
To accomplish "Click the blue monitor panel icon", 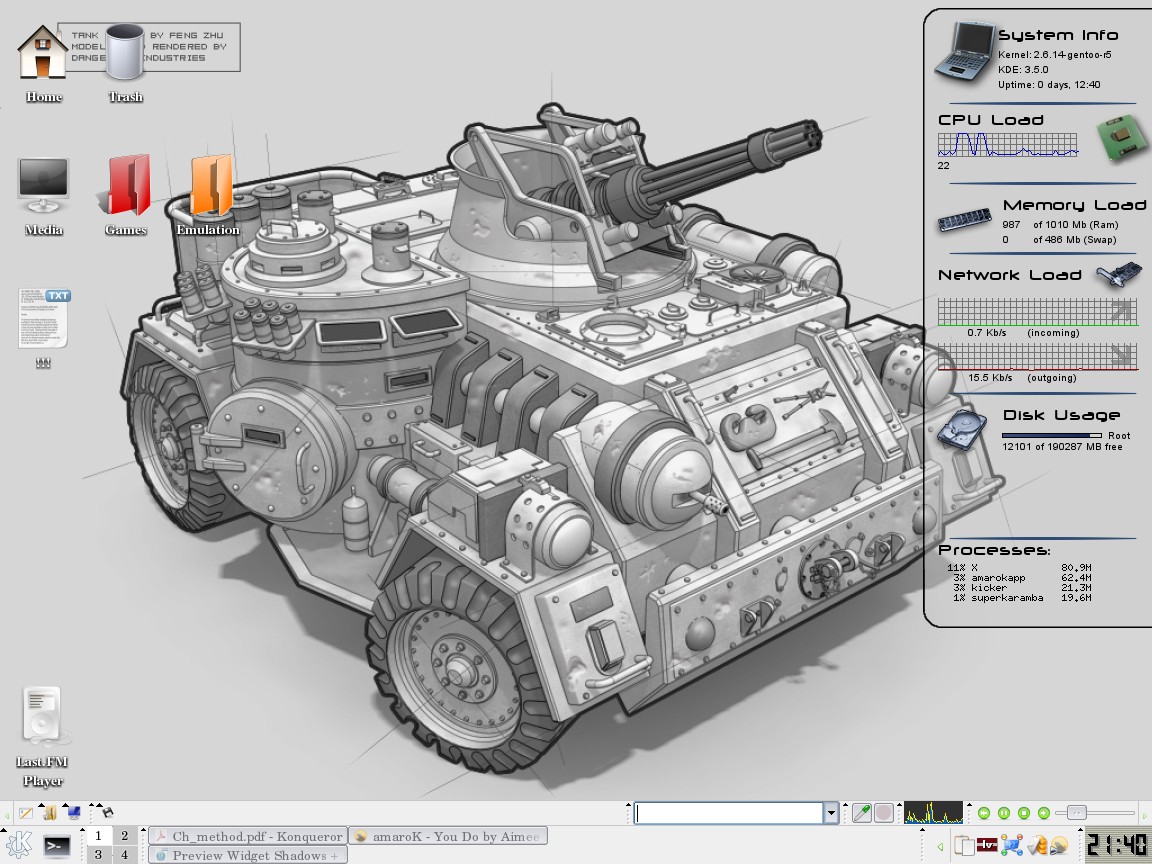I will [x=73, y=813].
